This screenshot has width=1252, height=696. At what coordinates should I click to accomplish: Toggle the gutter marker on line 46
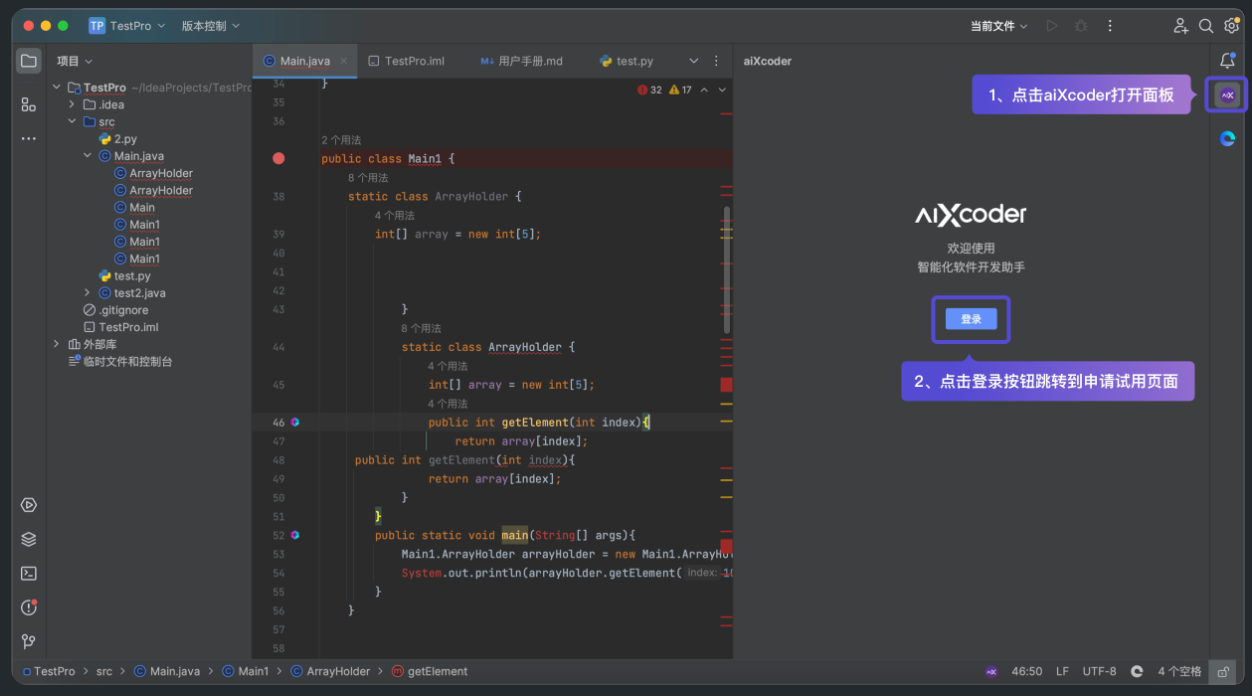(x=294, y=422)
